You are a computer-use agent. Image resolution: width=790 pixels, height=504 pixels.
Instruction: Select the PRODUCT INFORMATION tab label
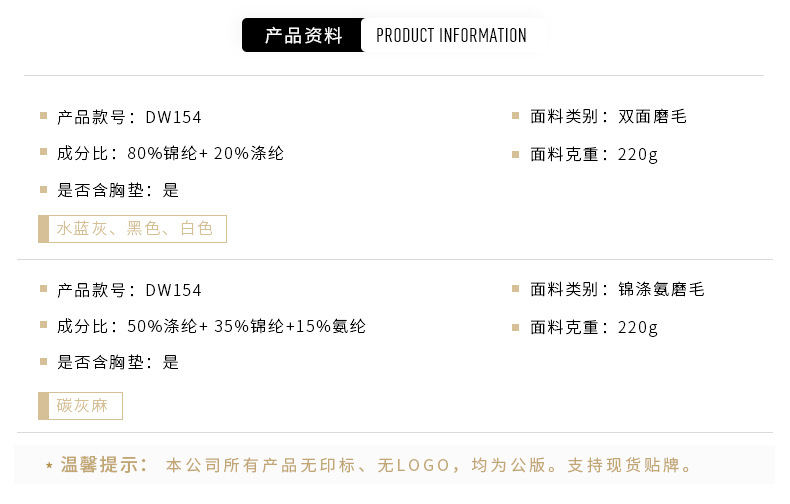pyautogui.click(x=451, y=36)
